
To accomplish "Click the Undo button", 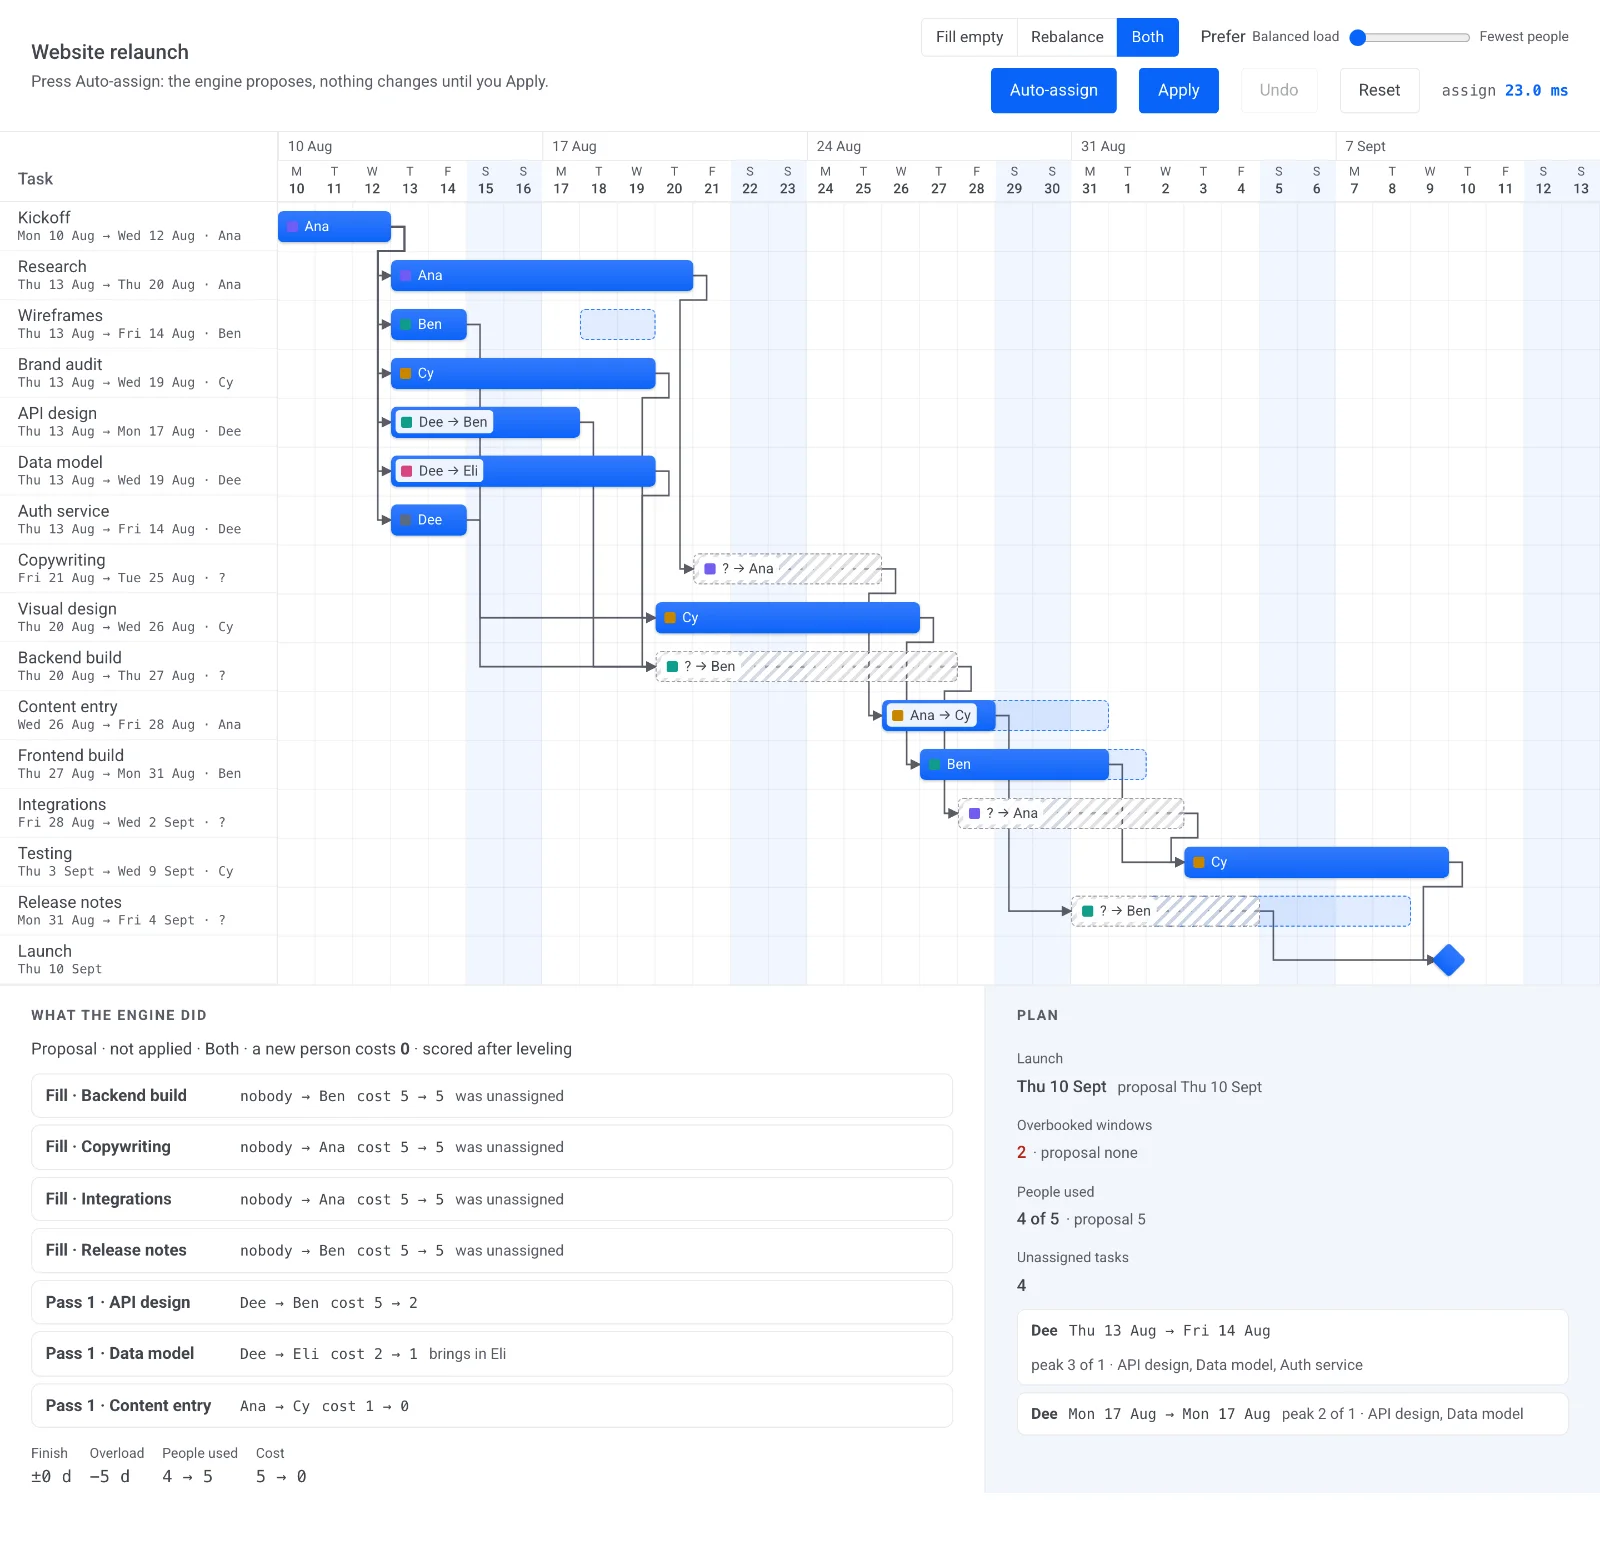I will (1278, 90).
